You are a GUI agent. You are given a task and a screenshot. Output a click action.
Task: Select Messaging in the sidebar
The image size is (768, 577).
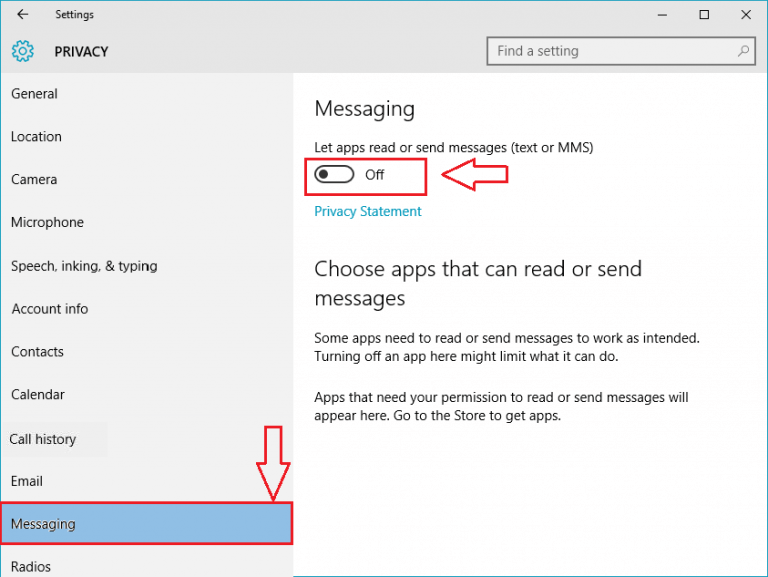(x=147, y=524)
